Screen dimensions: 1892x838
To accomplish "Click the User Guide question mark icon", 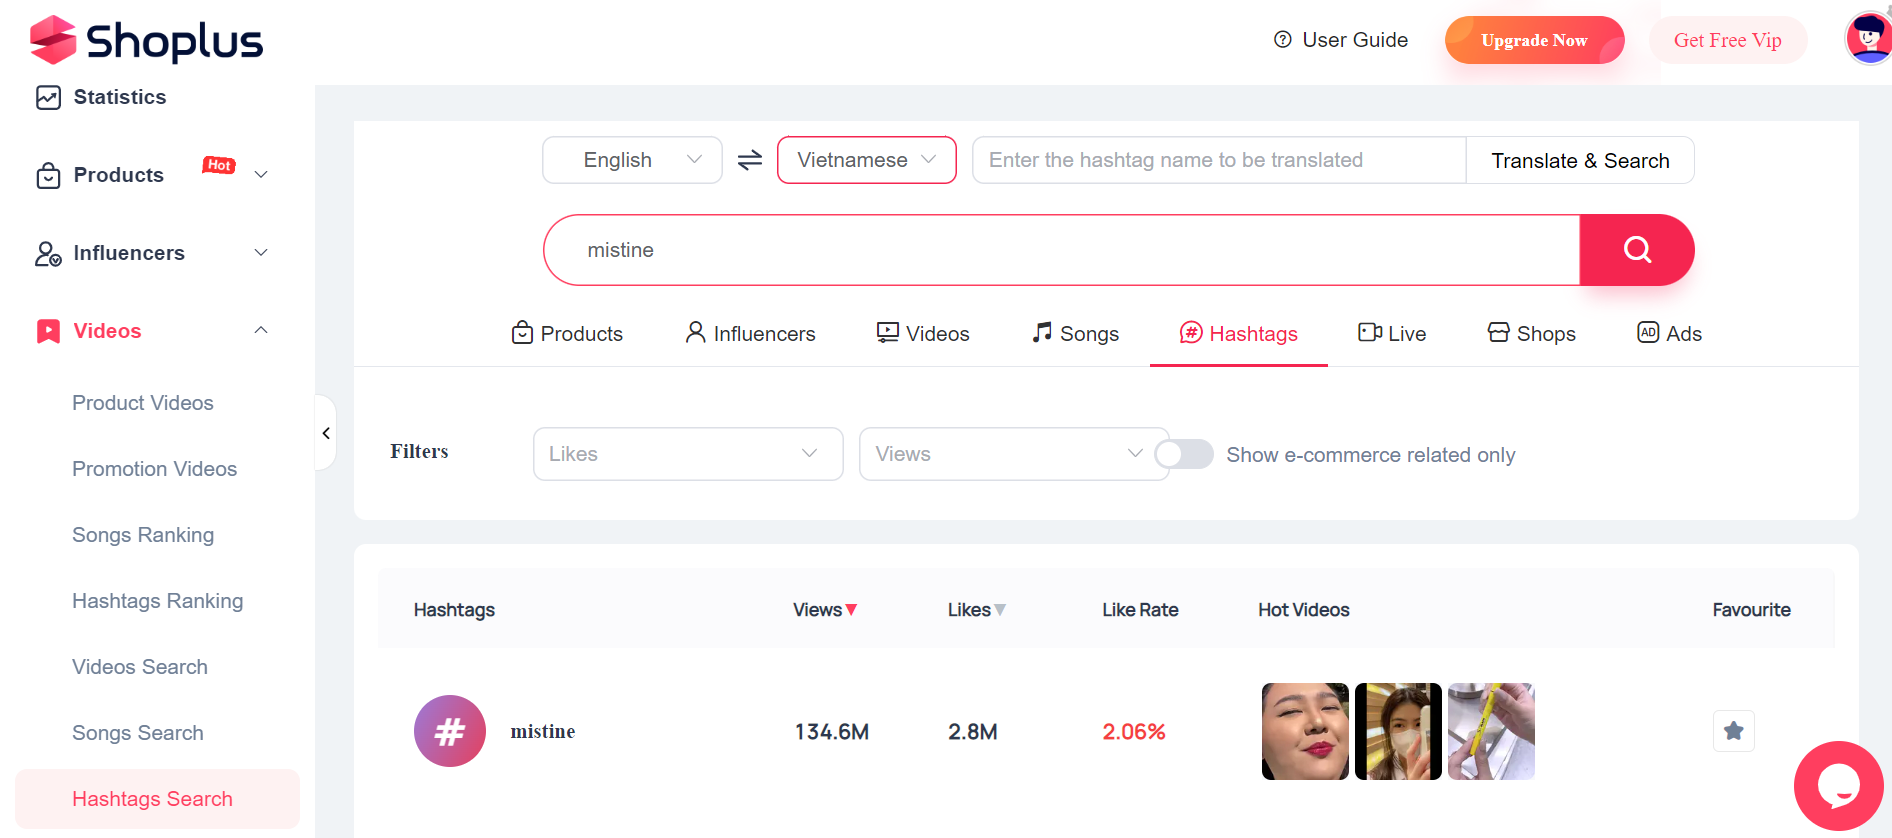I will 1282,40.
